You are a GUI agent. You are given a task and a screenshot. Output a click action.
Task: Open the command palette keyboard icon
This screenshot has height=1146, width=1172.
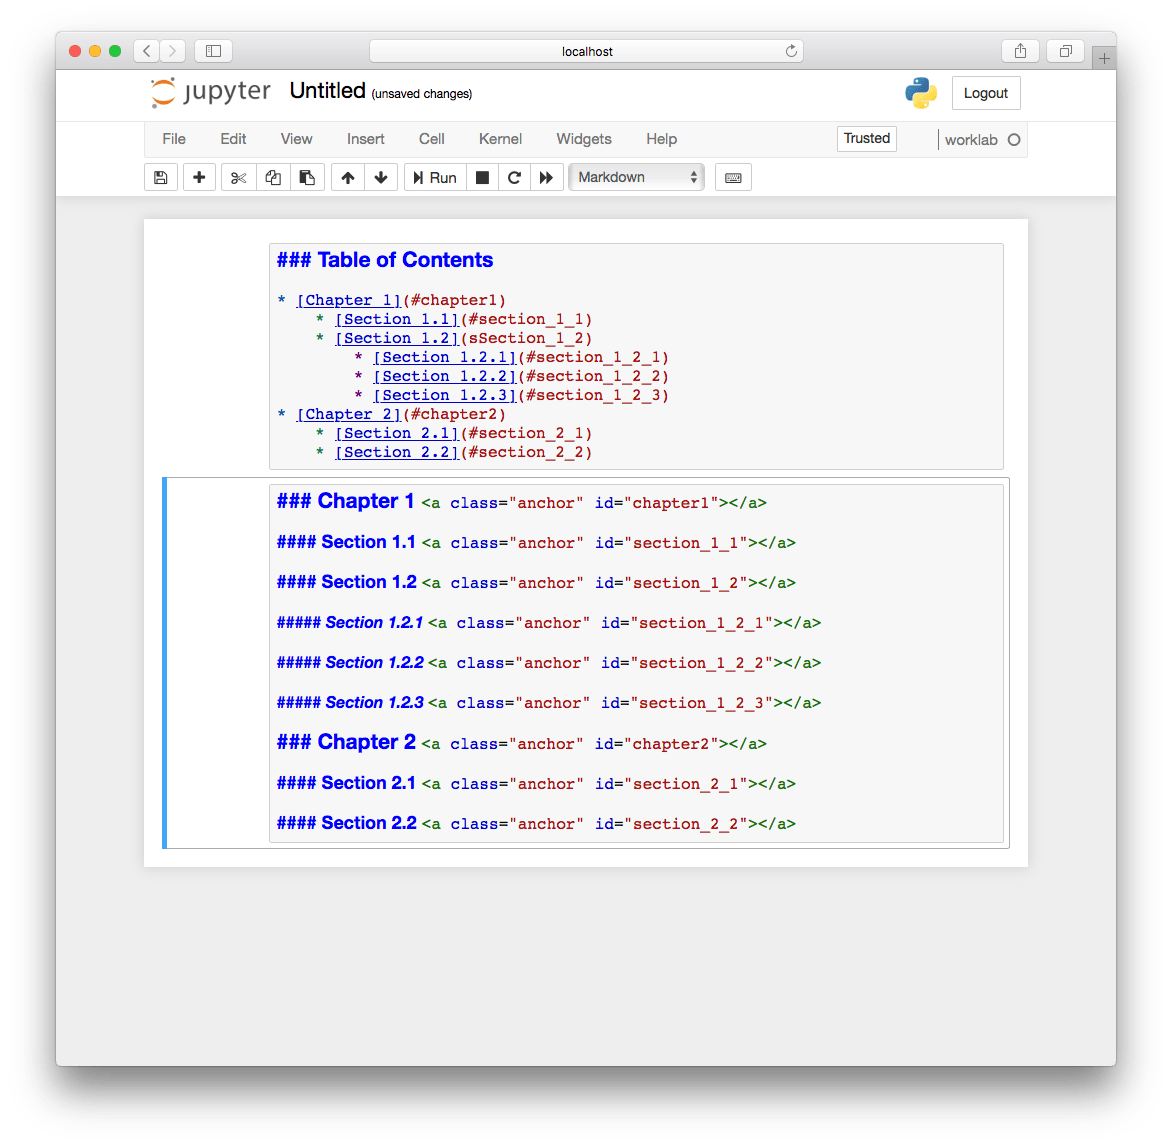[x=733, y=177]
